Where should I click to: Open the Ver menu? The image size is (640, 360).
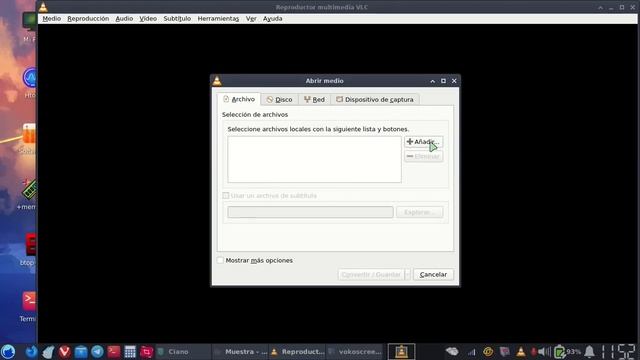251,19
